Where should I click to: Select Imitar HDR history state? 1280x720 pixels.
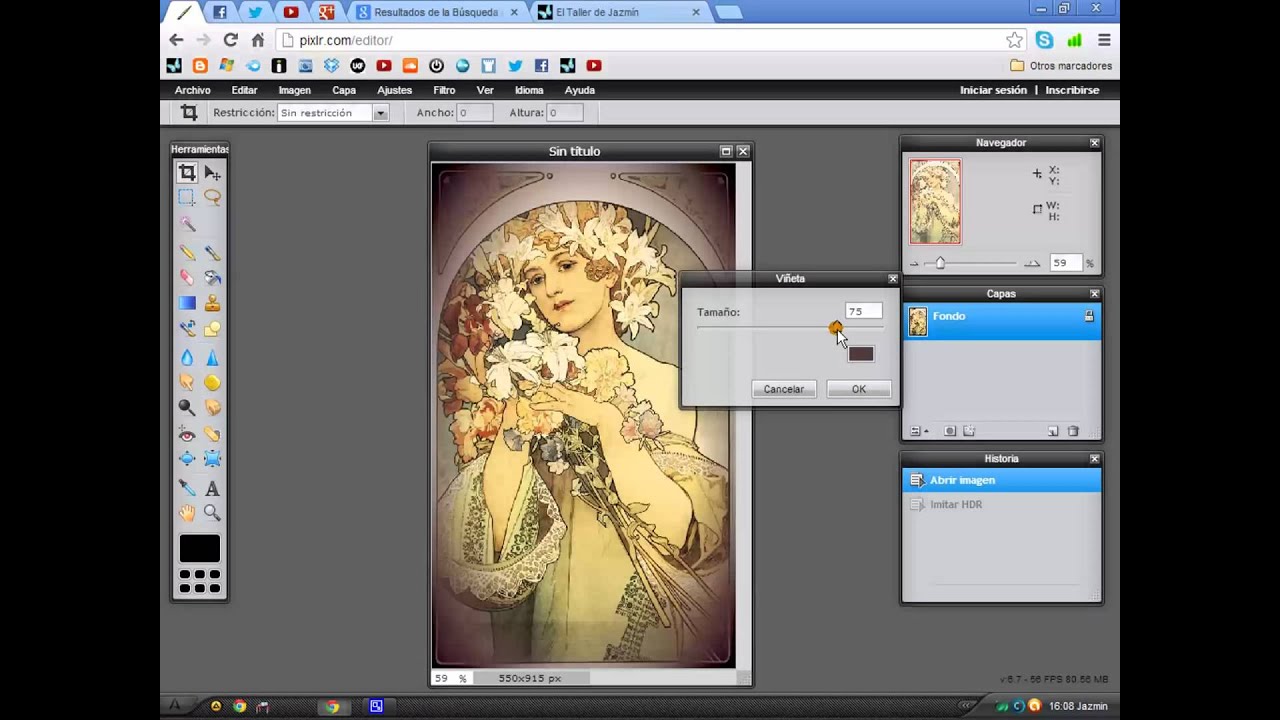(1002, 505)
